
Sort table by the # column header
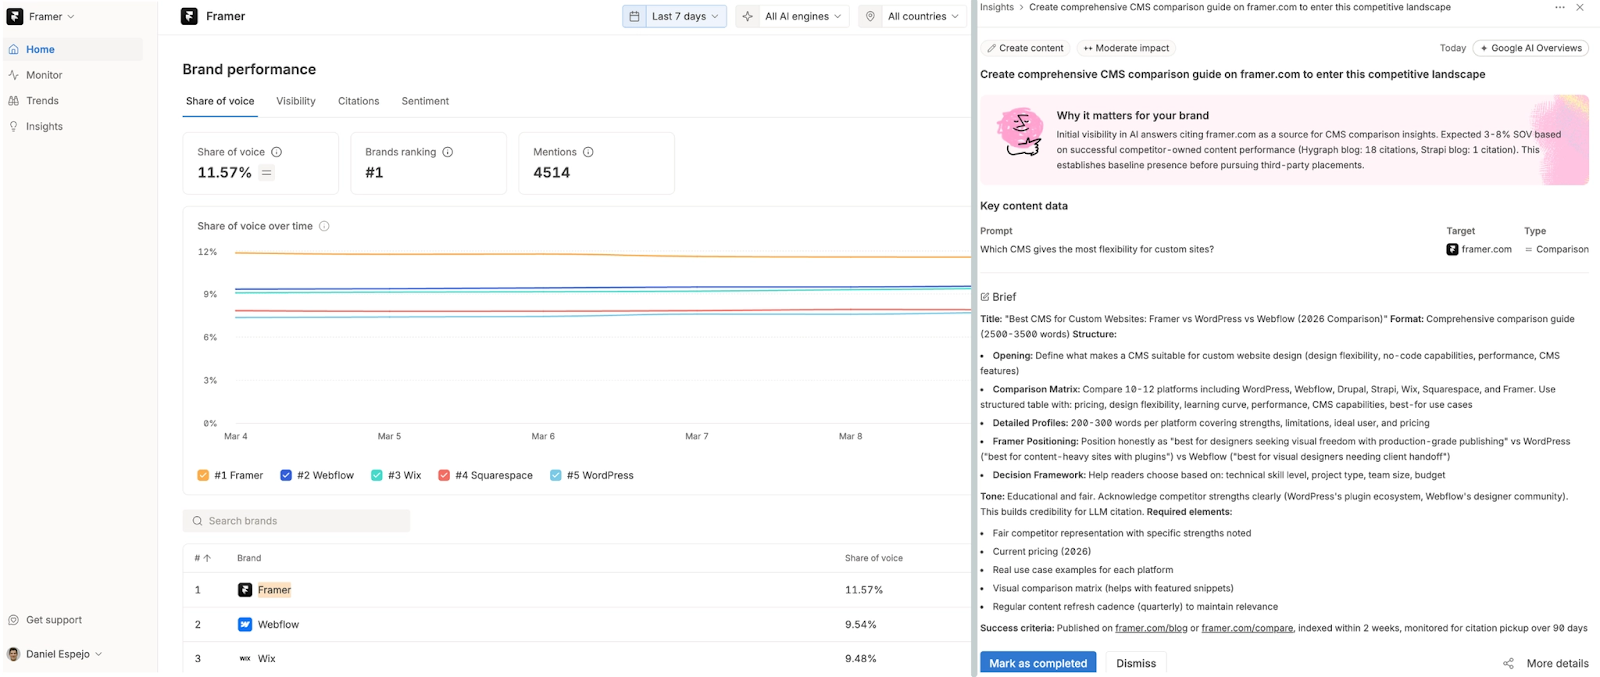[203, 558]
